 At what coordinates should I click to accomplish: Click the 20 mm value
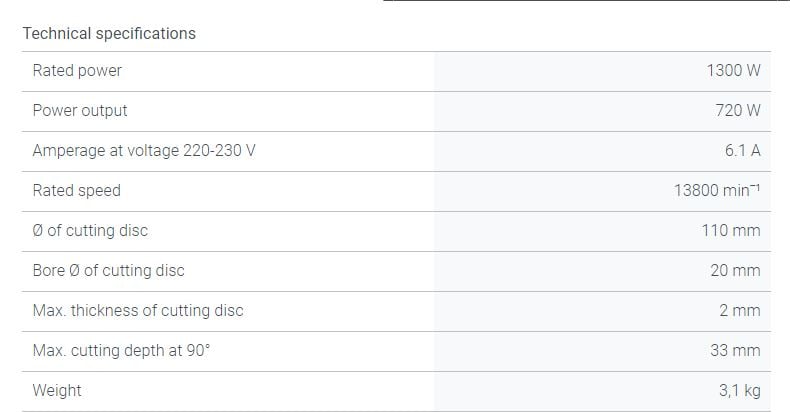tap(735, 271)
